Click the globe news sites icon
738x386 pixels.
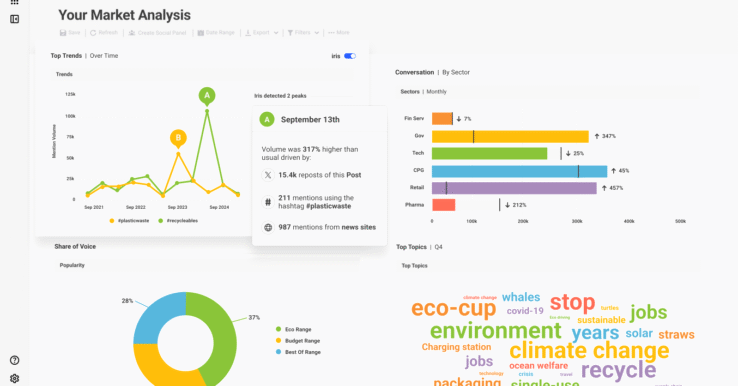click(268, 227)
